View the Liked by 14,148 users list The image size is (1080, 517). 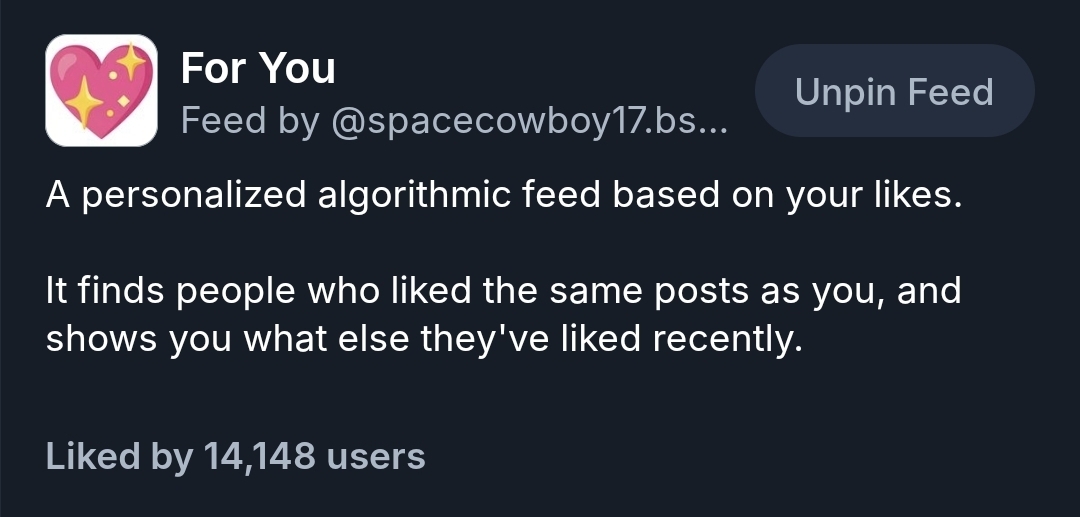pyautogui.click(x=235, y=457)
